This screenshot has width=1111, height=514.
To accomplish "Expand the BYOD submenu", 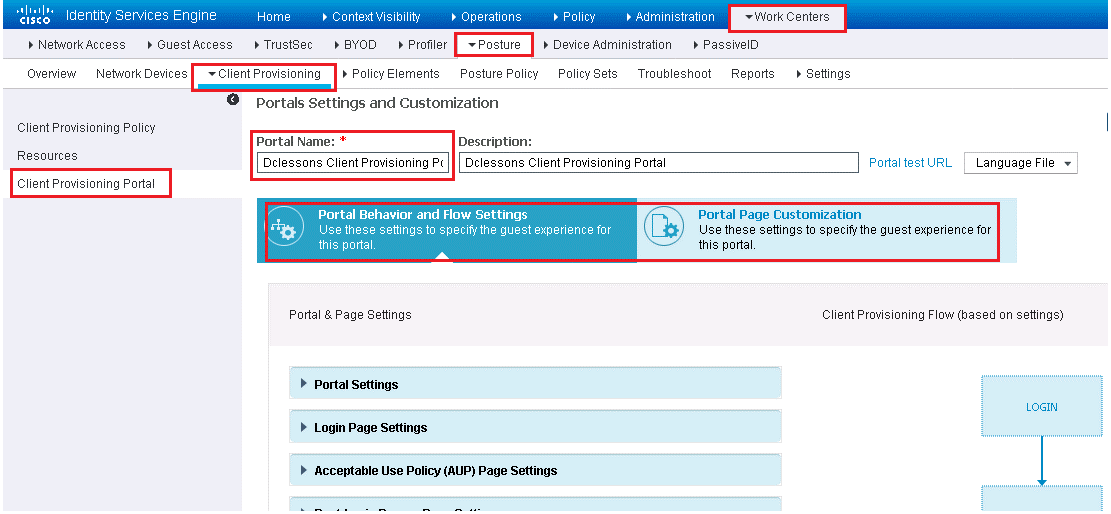I will (355, 45).
